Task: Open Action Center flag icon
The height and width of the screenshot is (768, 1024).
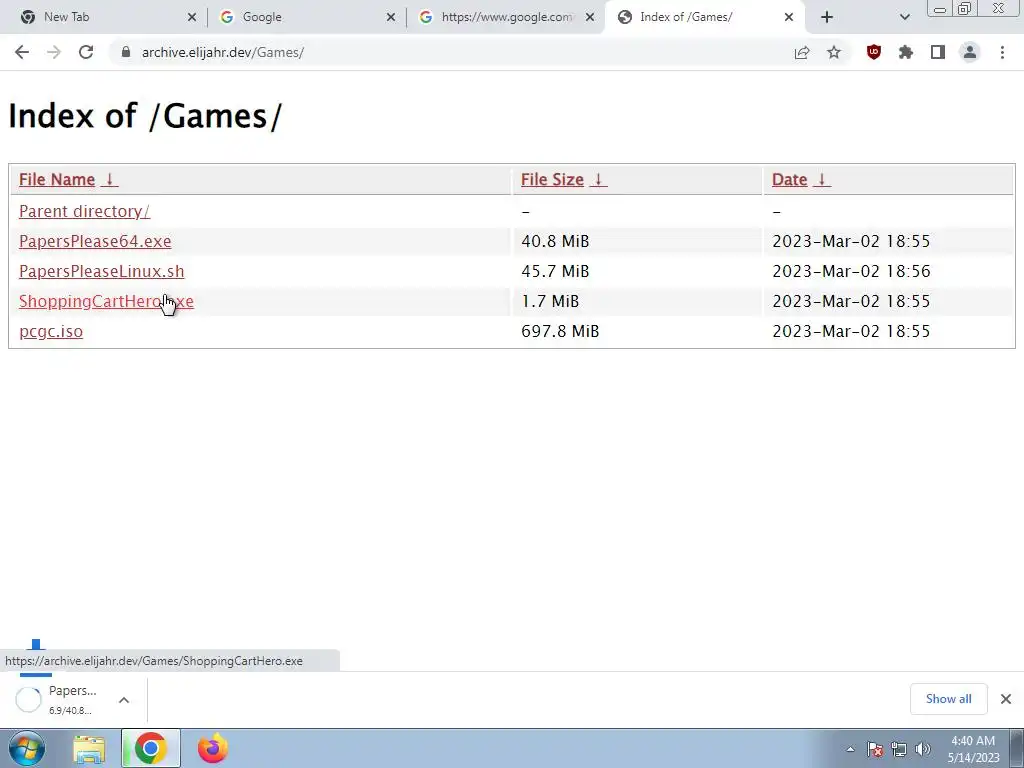Action: tap(874, 749)
